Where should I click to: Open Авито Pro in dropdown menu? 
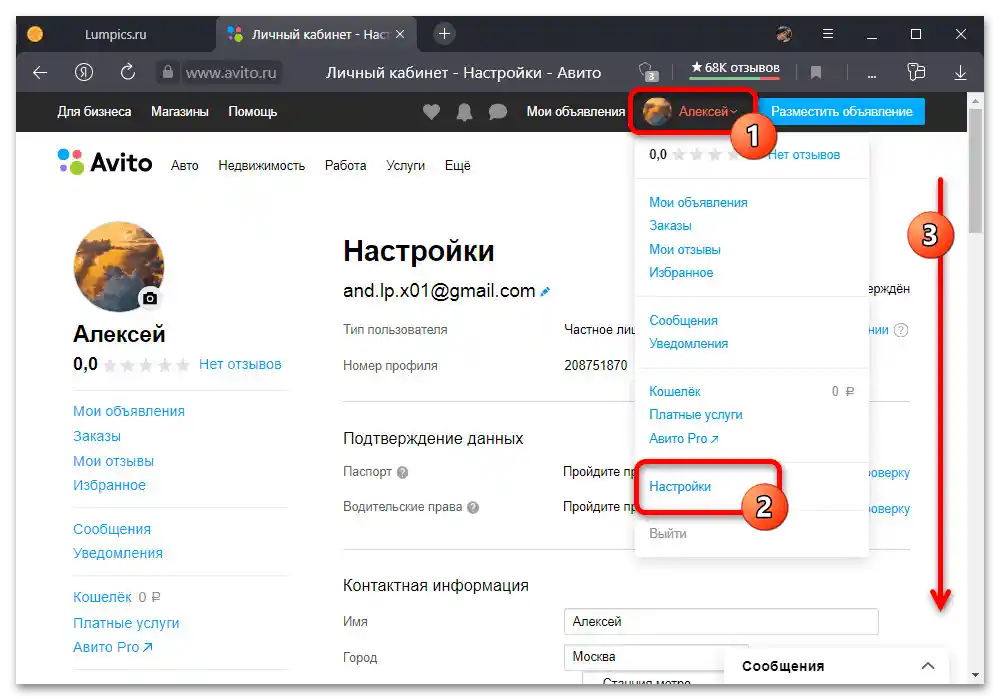683,439
